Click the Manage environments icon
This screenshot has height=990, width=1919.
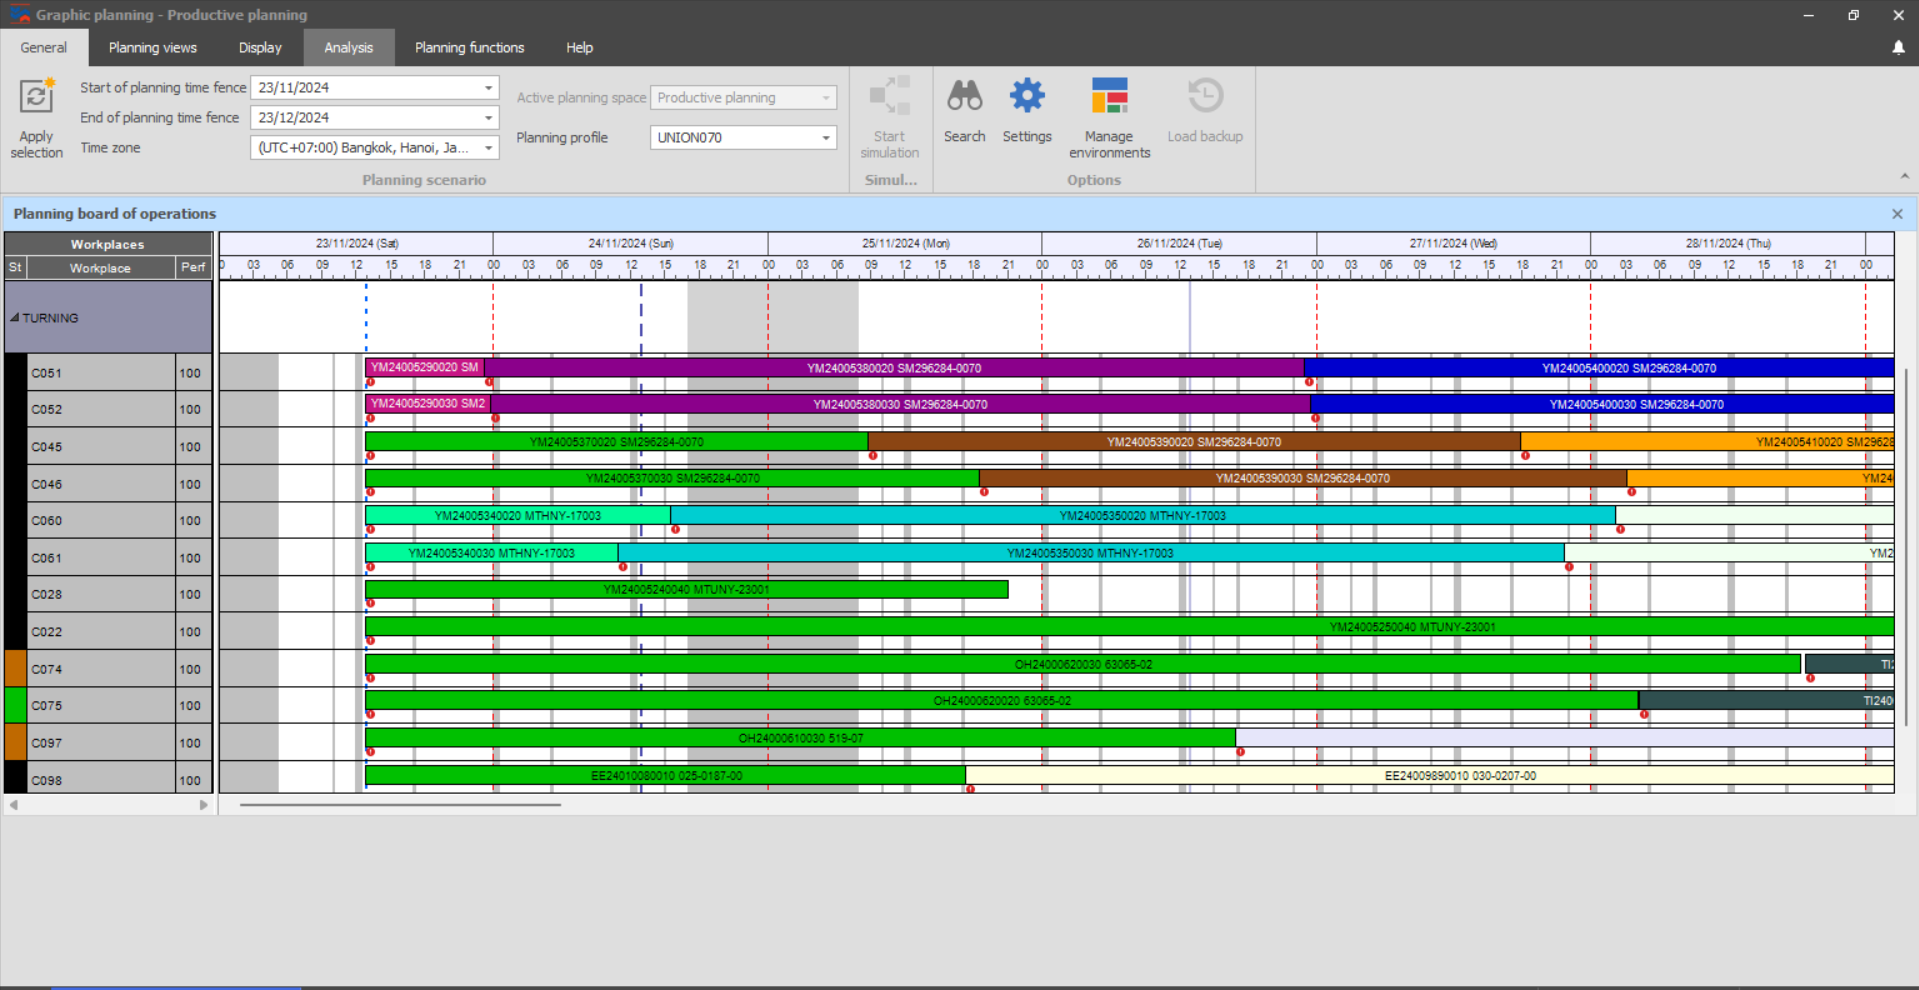(x=1109, y=97)
